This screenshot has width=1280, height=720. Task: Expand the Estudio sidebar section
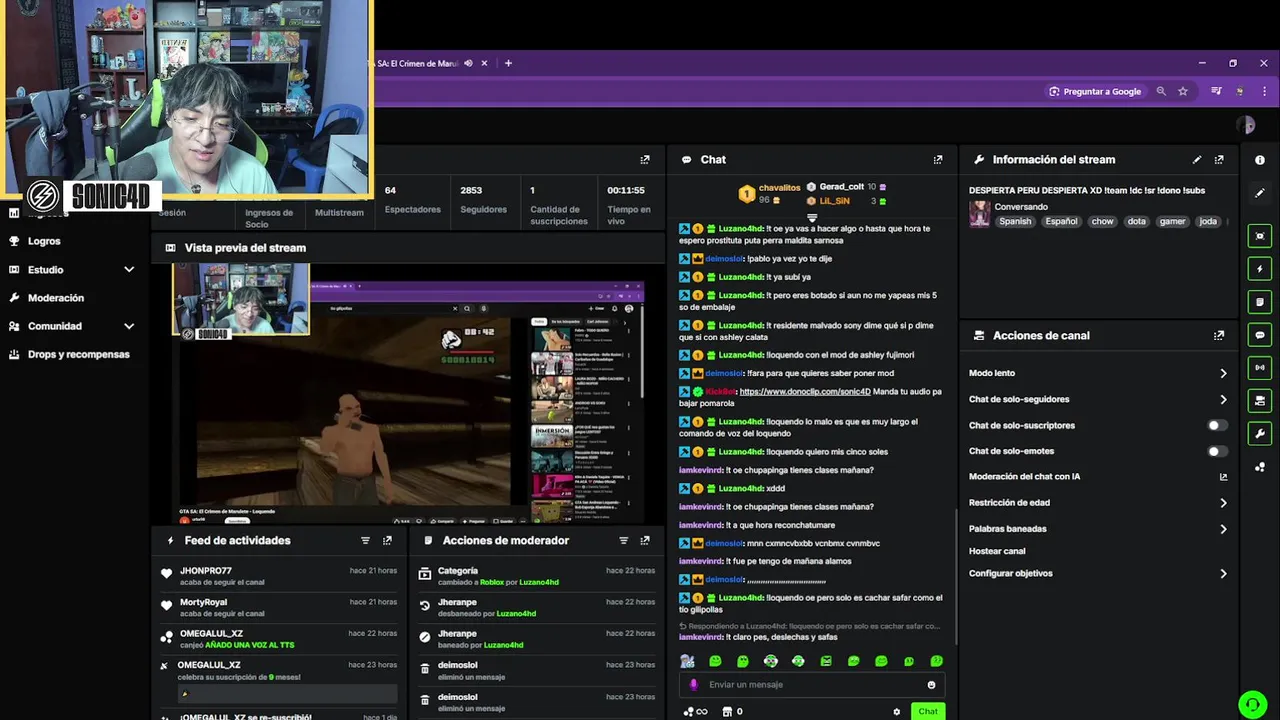point(129,270)
